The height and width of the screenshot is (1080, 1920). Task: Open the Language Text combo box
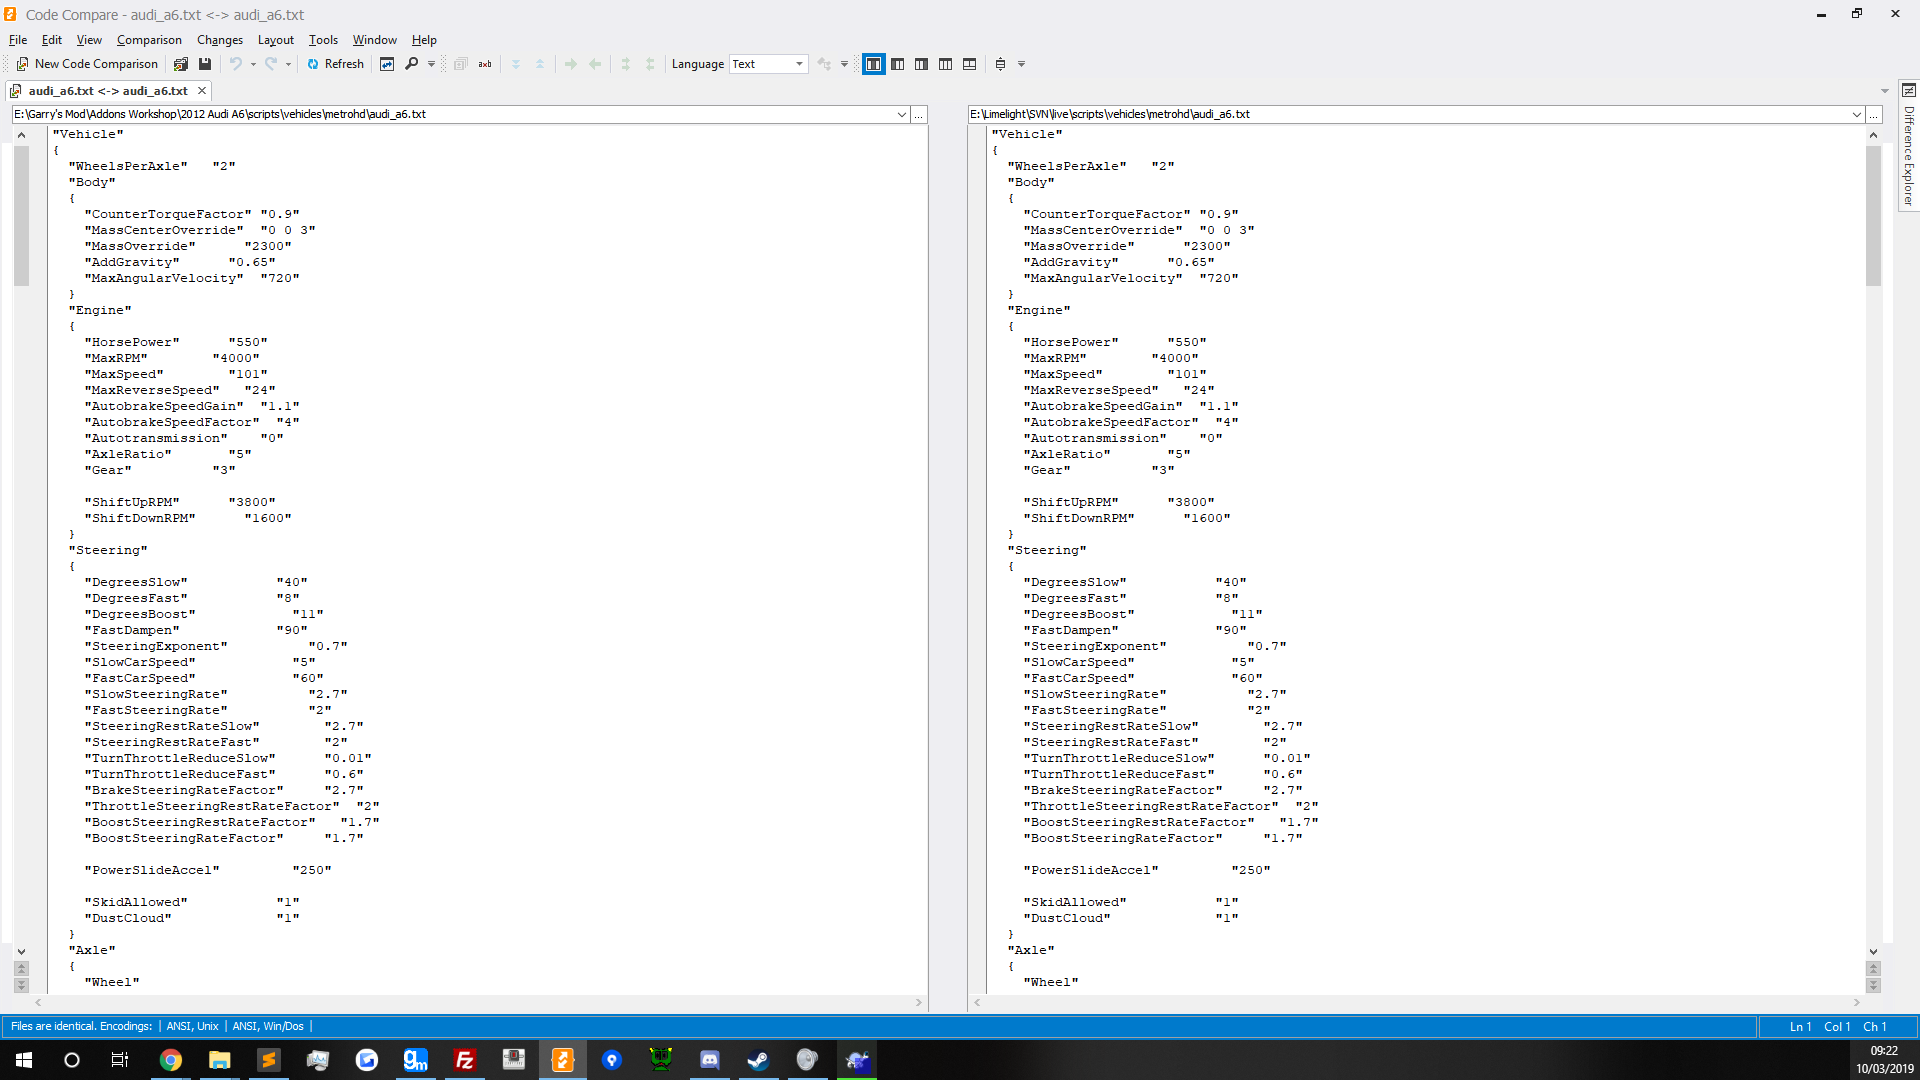(x=768, y=64)
